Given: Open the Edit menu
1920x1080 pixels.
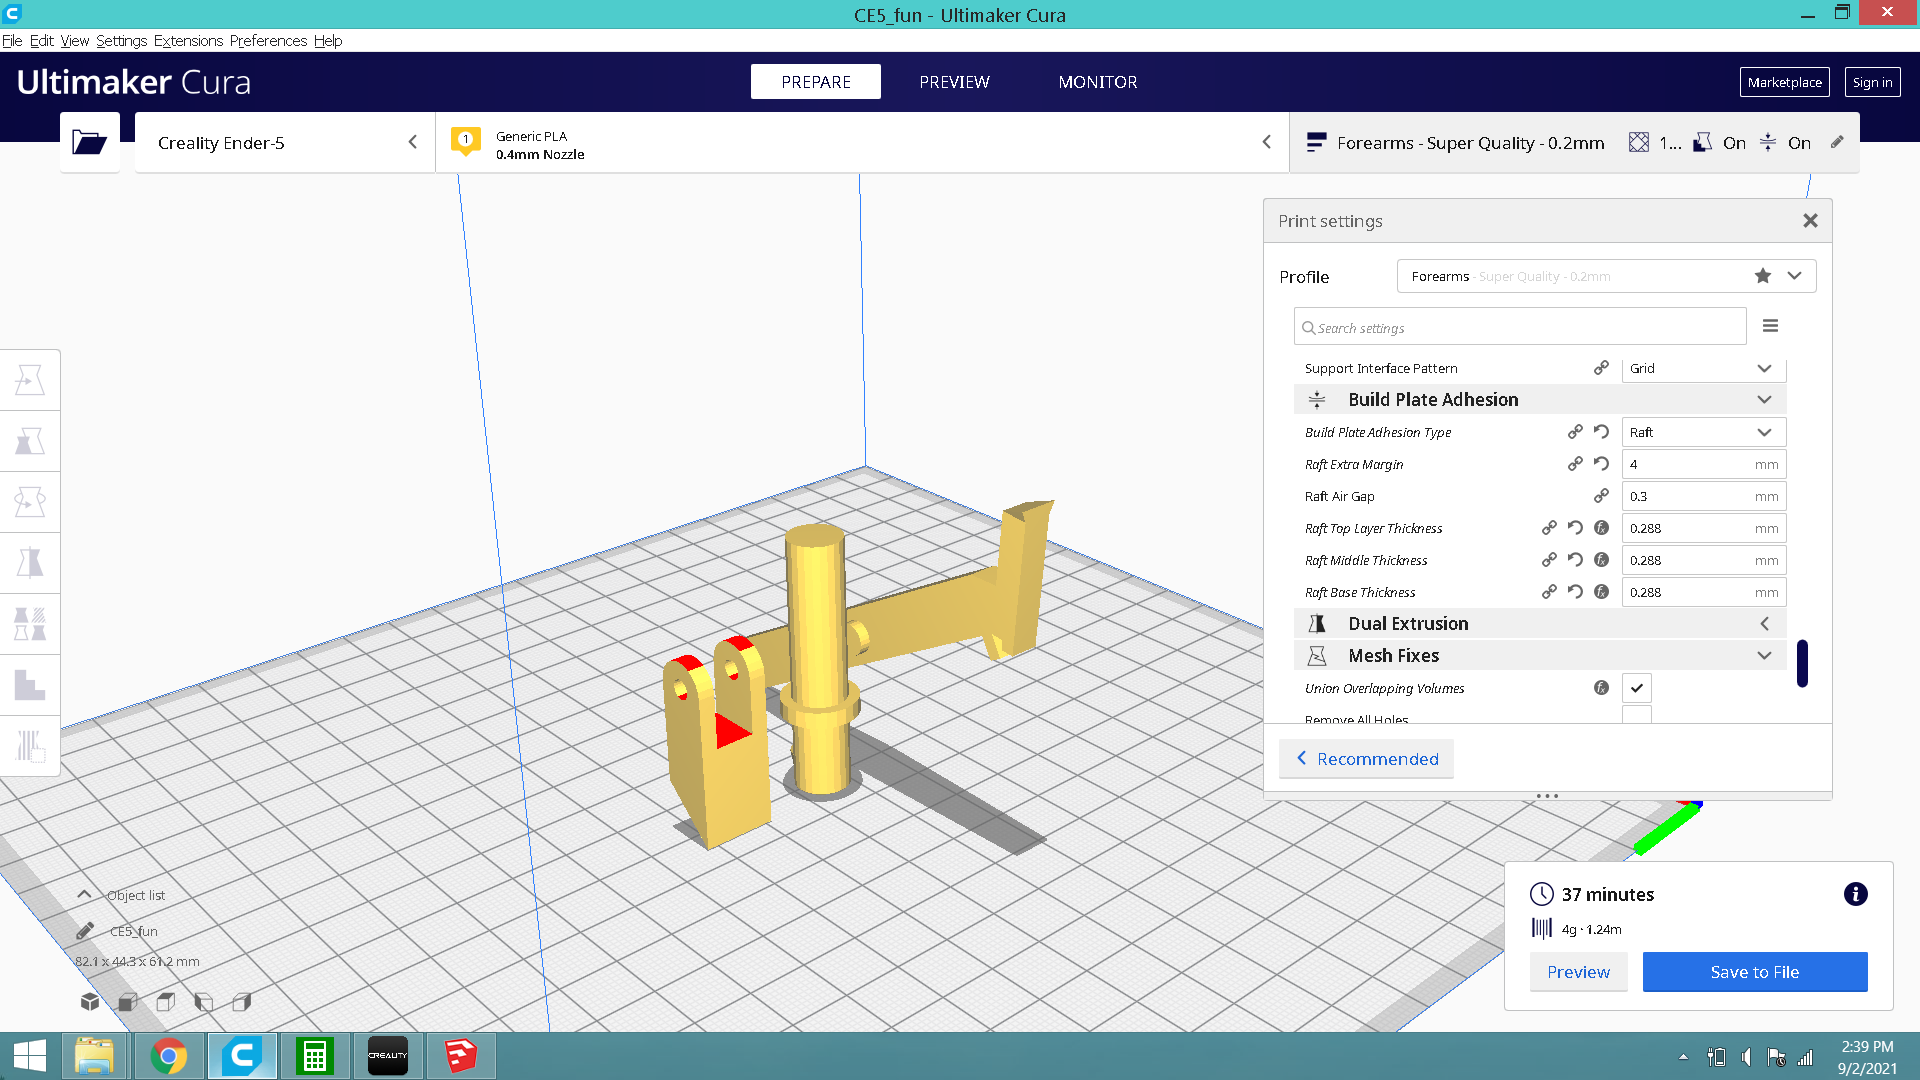Looking at the screenshot, I should tap(42, 41).
